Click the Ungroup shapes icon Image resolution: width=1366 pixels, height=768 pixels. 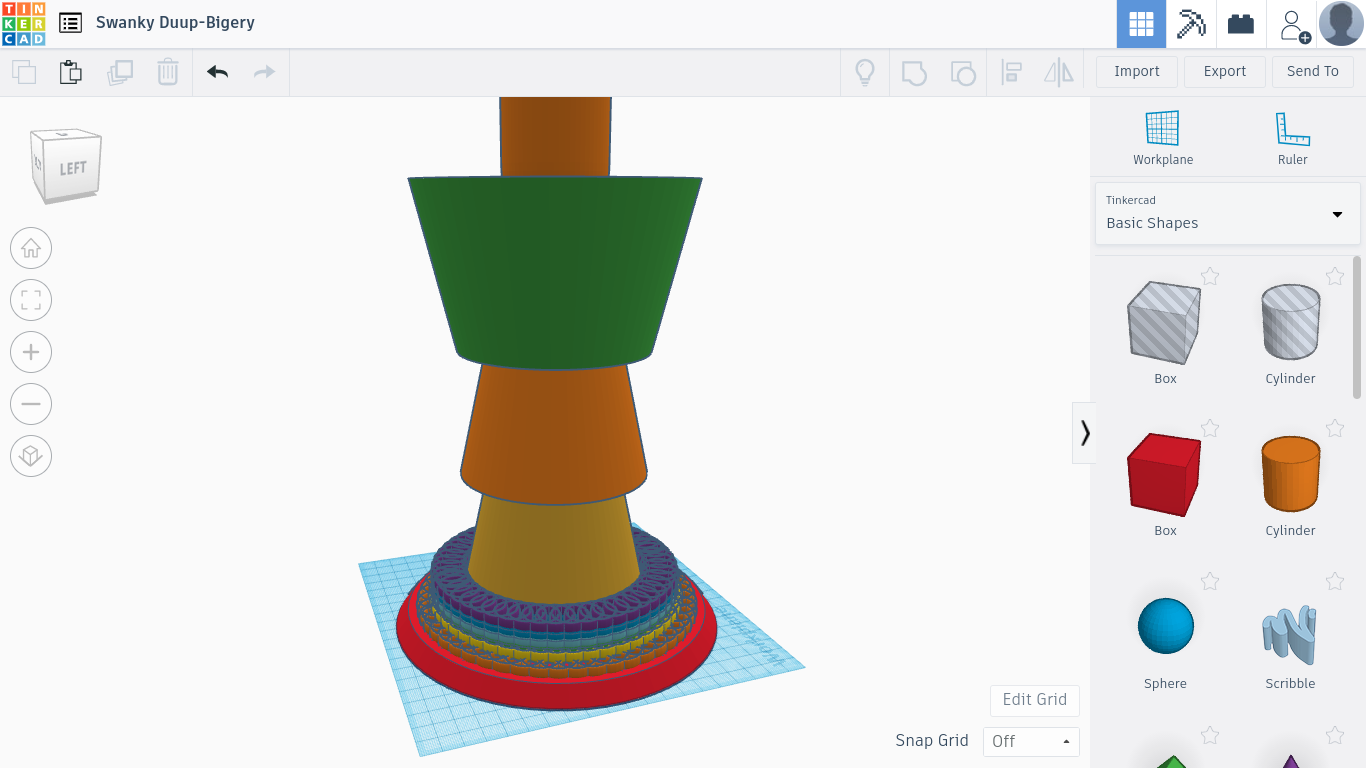[x=962, y=72]
